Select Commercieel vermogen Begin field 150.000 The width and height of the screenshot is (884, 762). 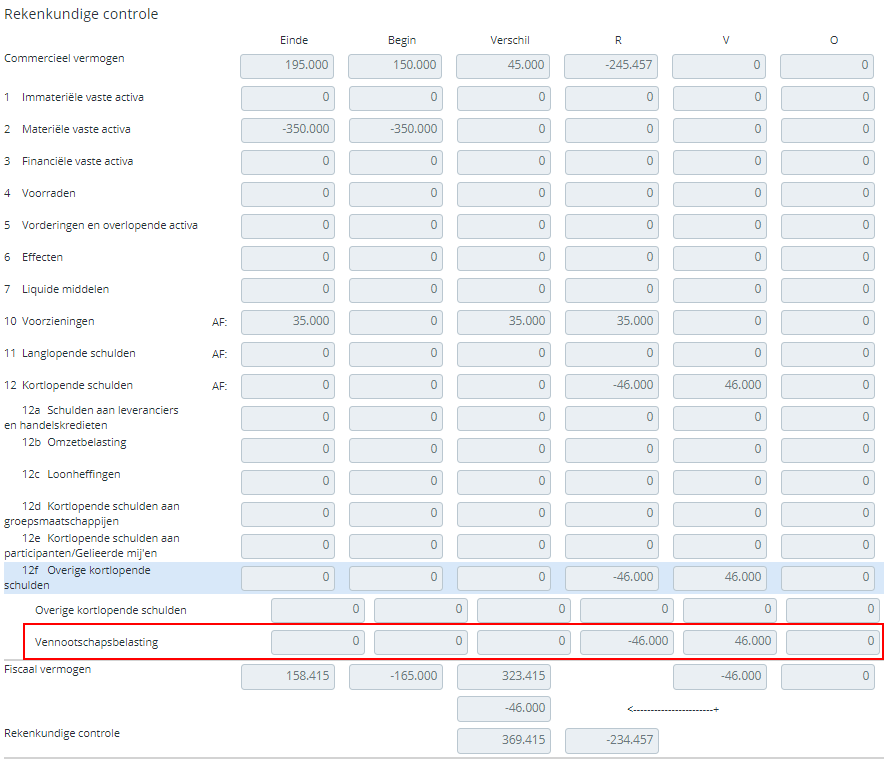(x=395, y=66)
